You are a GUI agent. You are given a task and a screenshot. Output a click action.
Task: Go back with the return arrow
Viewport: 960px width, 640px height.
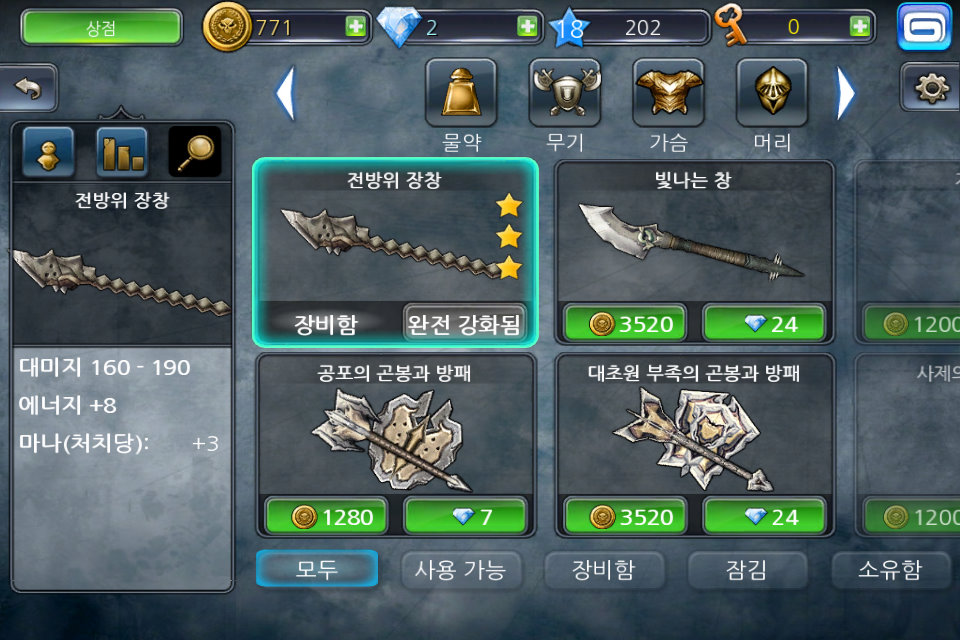coord(28,88)
